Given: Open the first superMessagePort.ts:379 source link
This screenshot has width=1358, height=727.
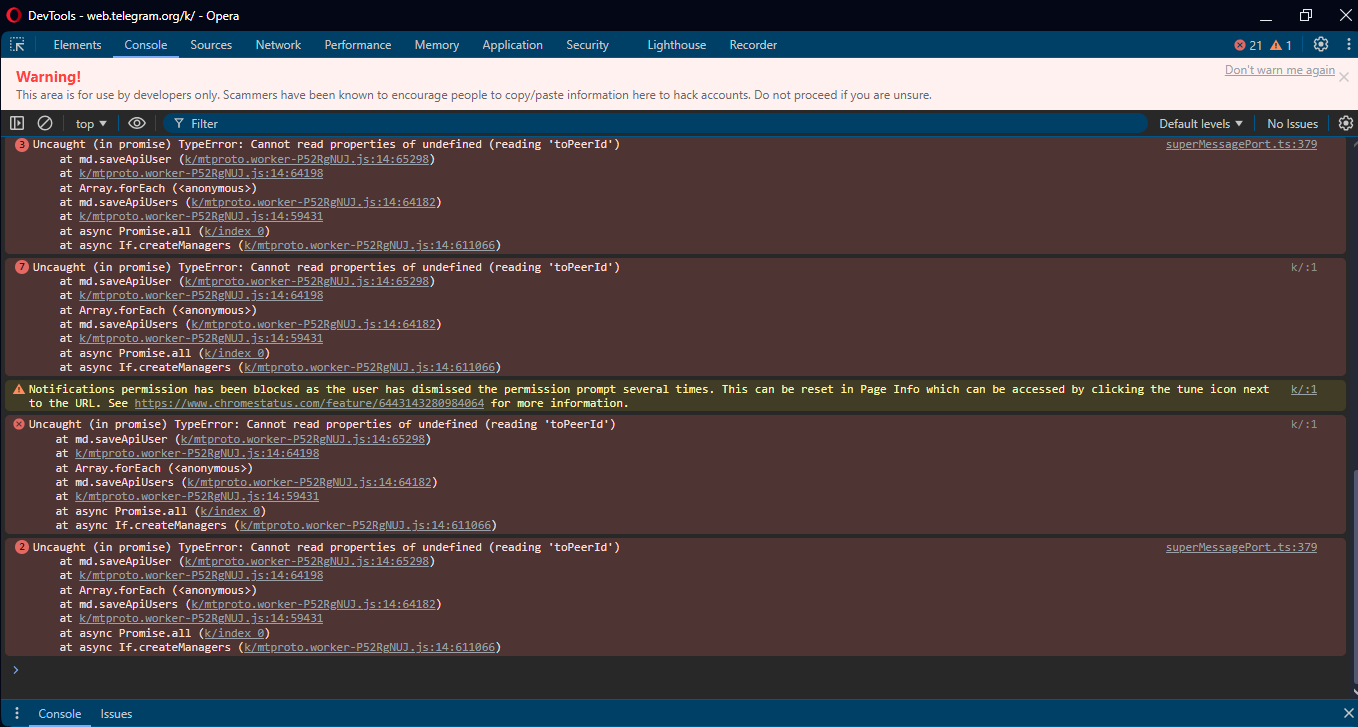Looking at the screenshot, I should pos(1241,145).
